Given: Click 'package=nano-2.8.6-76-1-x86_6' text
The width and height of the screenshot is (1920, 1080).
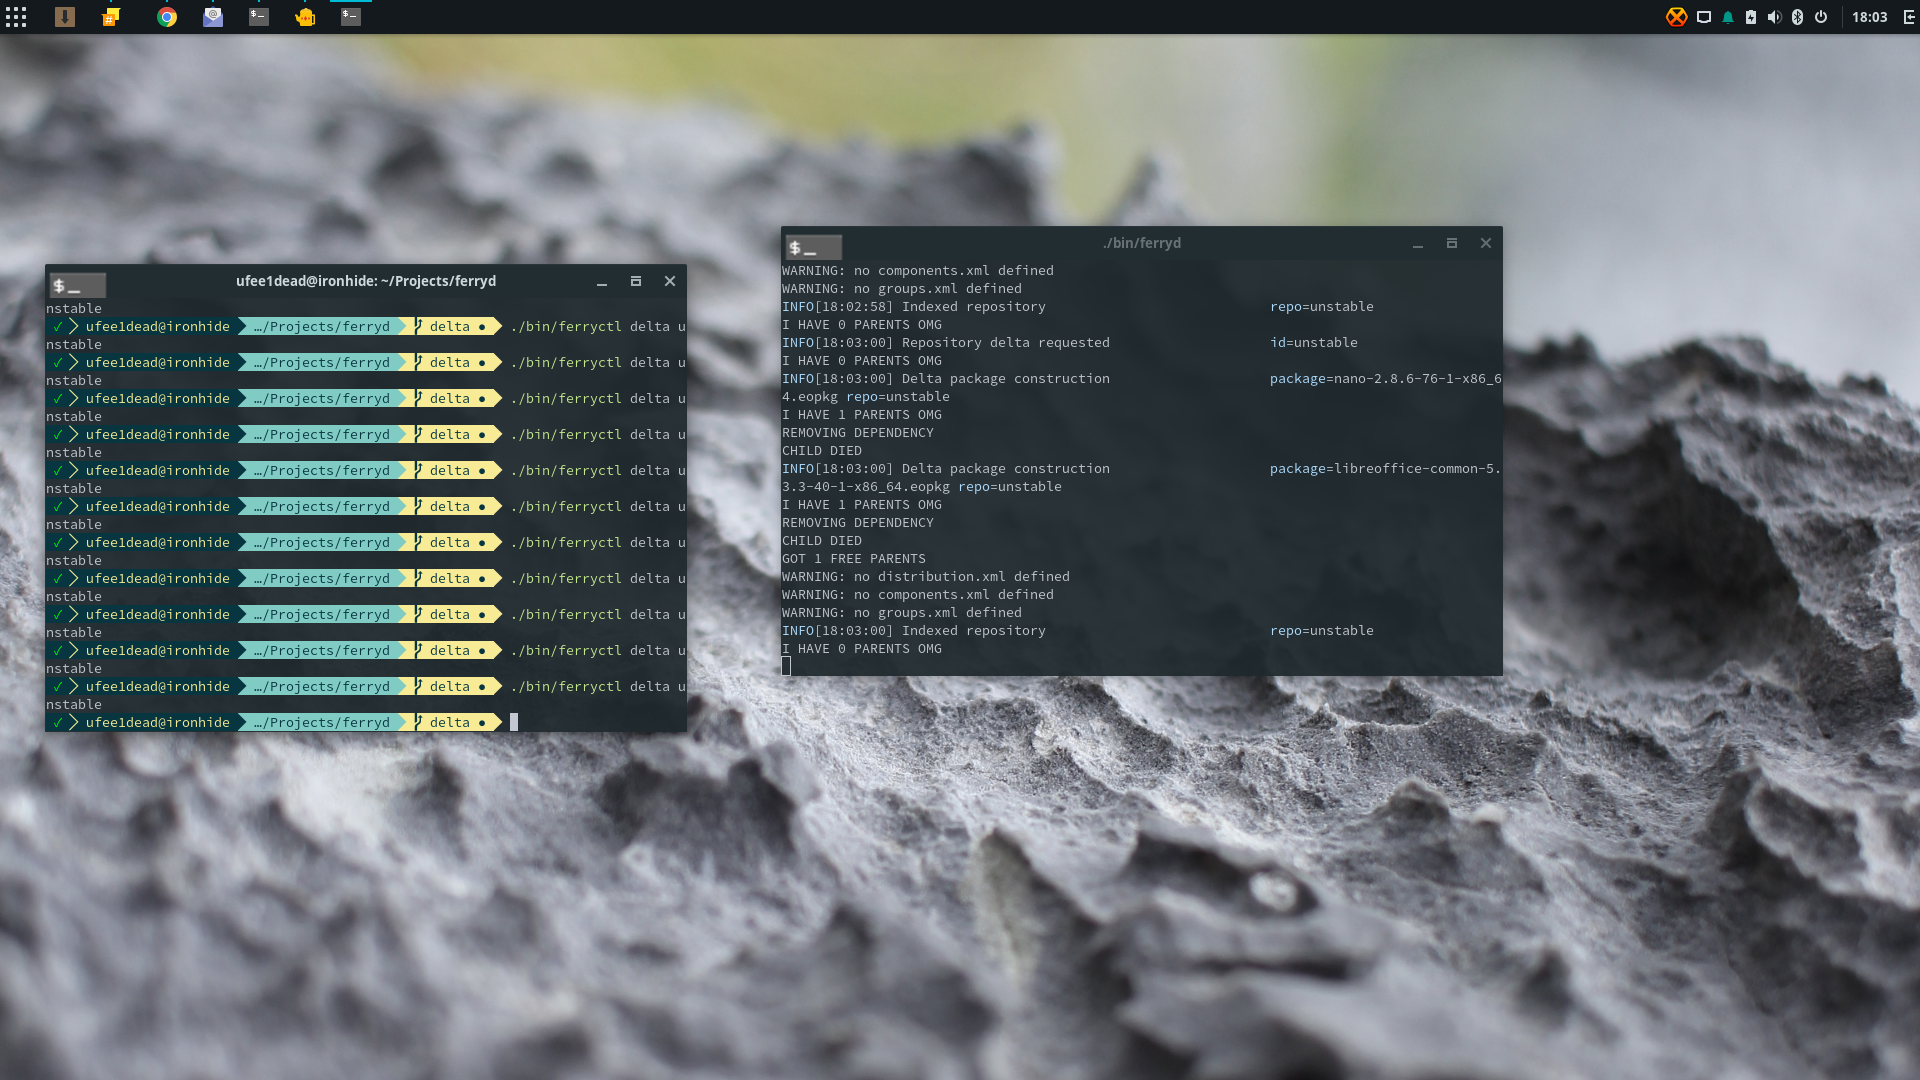Looking at the screenshot, I should [1385, 378].
